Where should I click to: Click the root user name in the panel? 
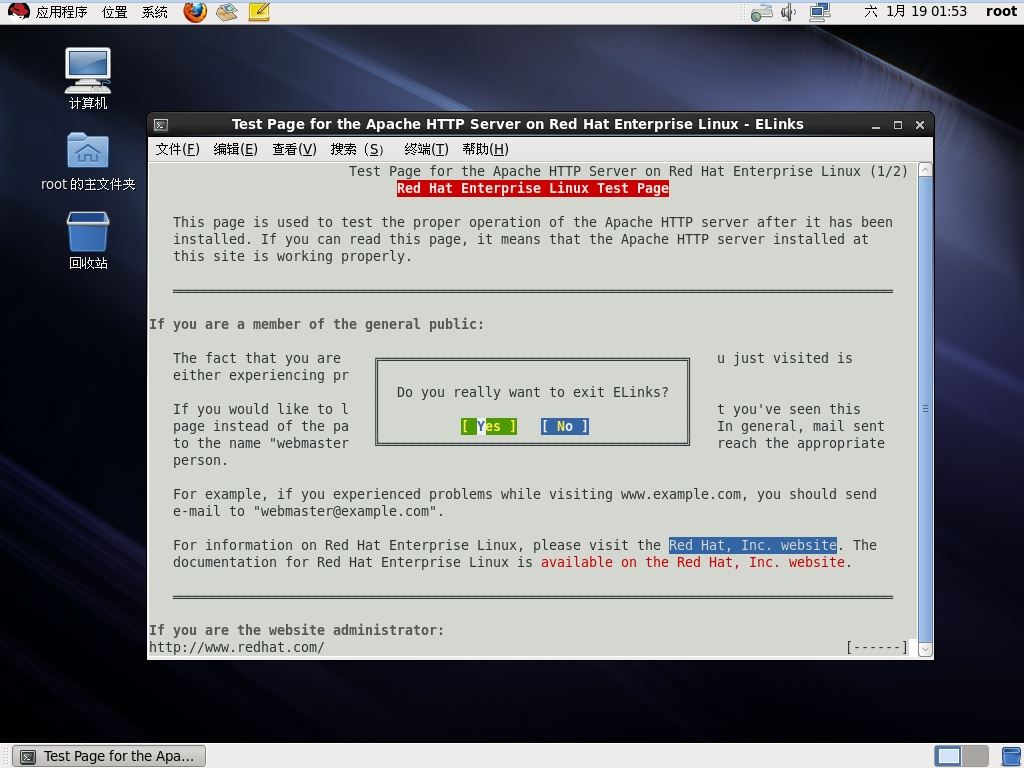click(1001, 11)
